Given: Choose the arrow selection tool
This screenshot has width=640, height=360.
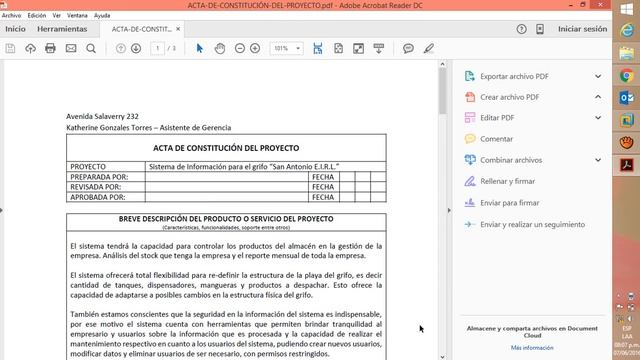Looking at the screenshot, I should [x=200, y=49].
